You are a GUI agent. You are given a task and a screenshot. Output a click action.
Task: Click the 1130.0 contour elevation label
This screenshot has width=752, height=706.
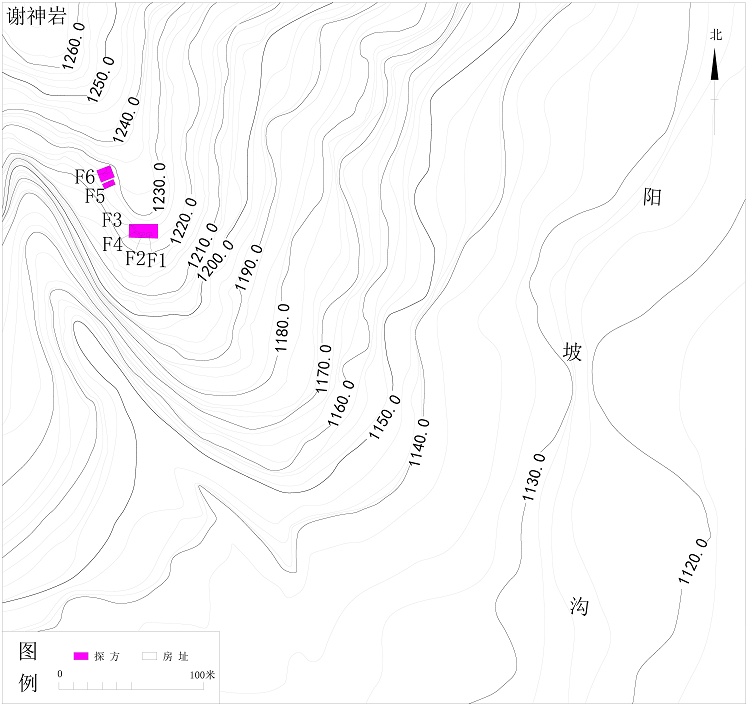[534, 477]
